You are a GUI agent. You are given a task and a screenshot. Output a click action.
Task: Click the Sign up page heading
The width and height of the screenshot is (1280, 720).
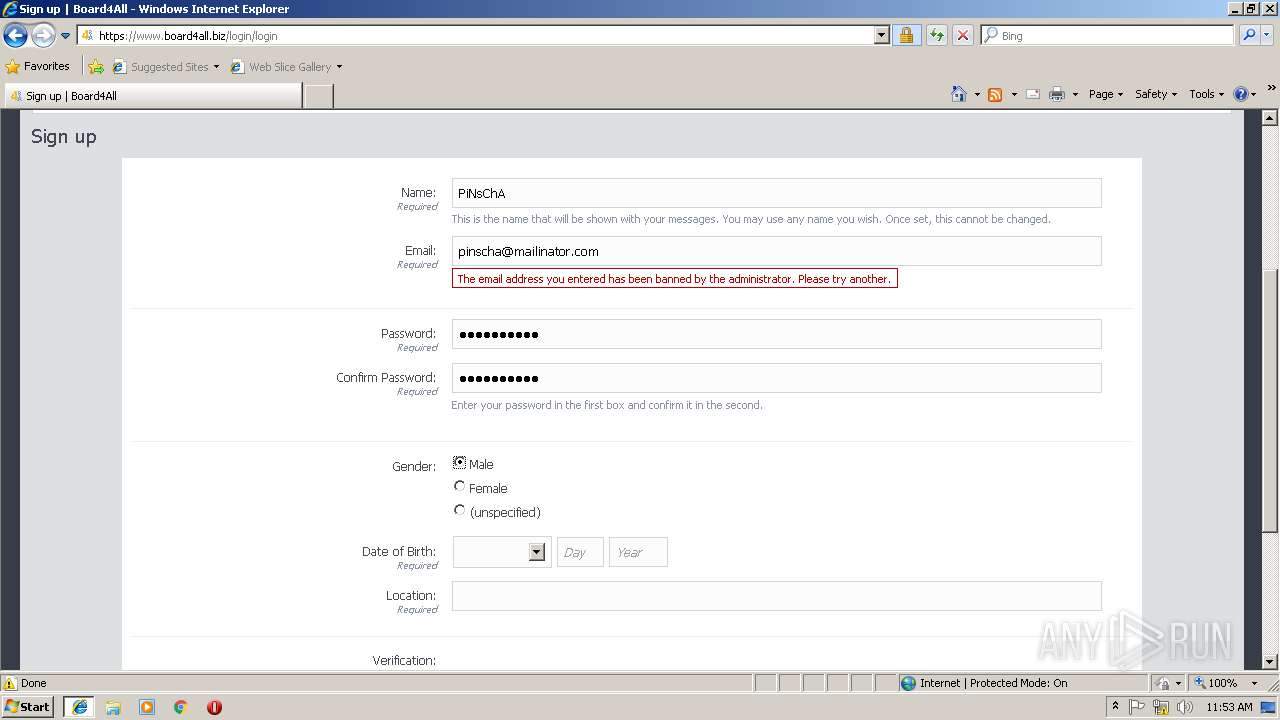point(64,136)
